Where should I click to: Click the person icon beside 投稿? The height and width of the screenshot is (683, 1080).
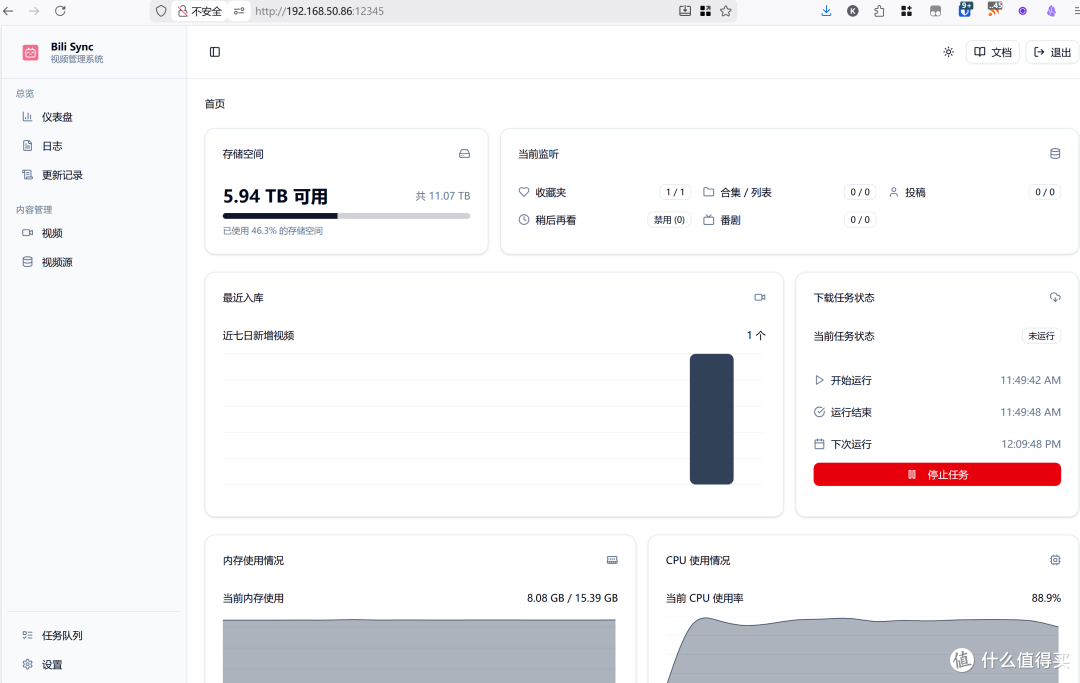(893, 192)
